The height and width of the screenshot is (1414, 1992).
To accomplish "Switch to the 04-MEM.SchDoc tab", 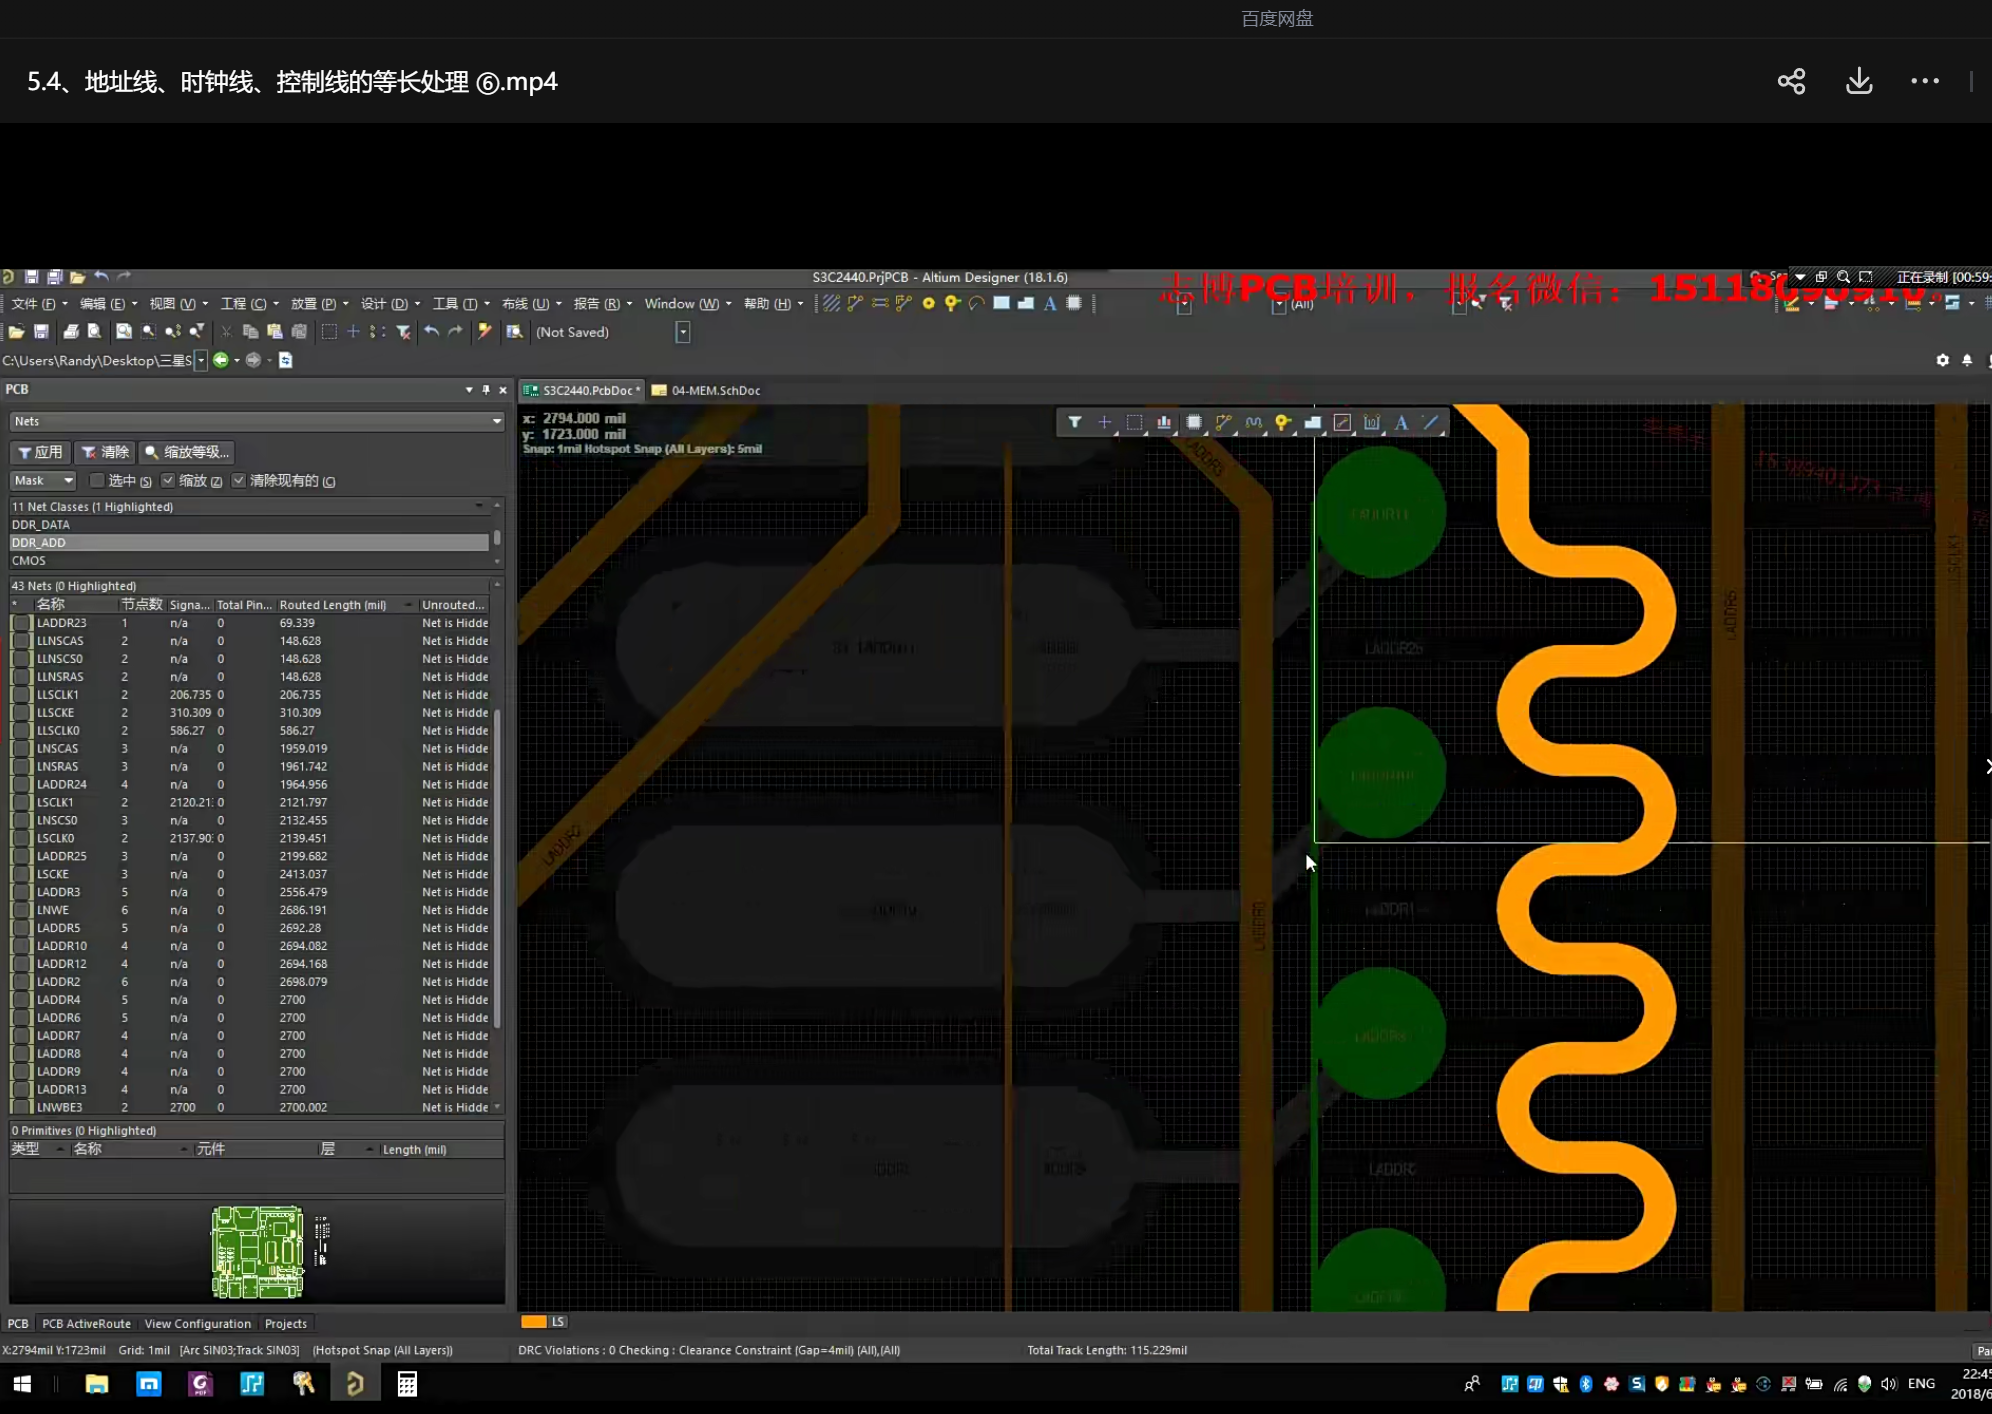I will click(x=706, y=391).
